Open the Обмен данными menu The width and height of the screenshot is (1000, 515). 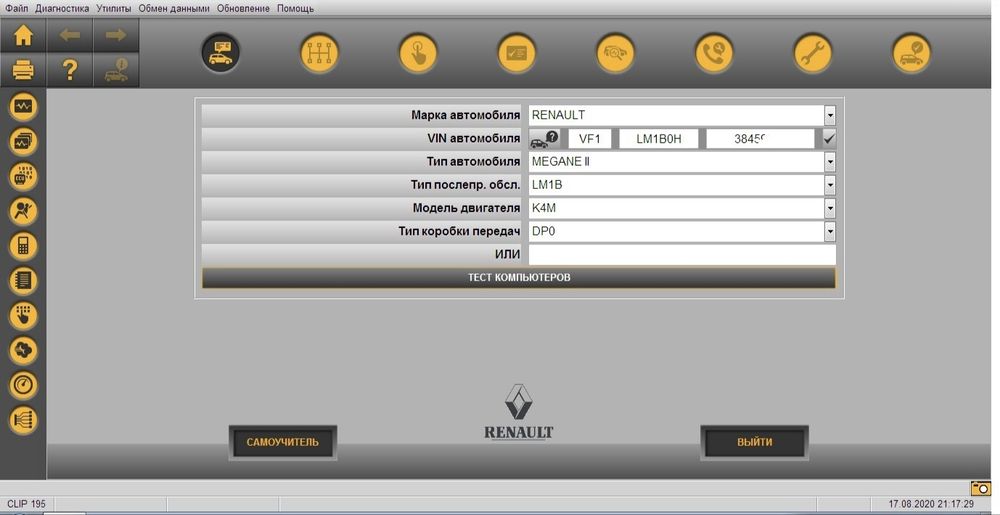click(x=173, y=8)
